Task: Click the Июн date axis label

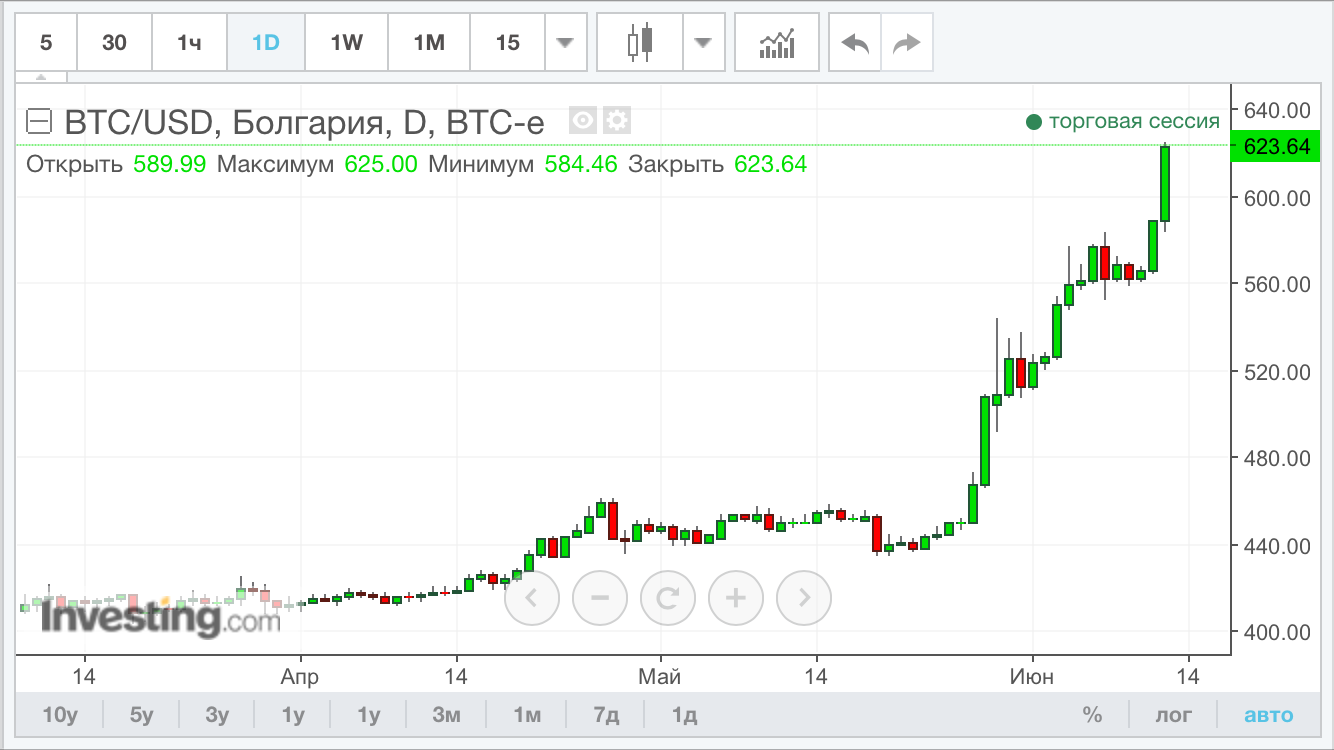Action: coord(1031,677)
